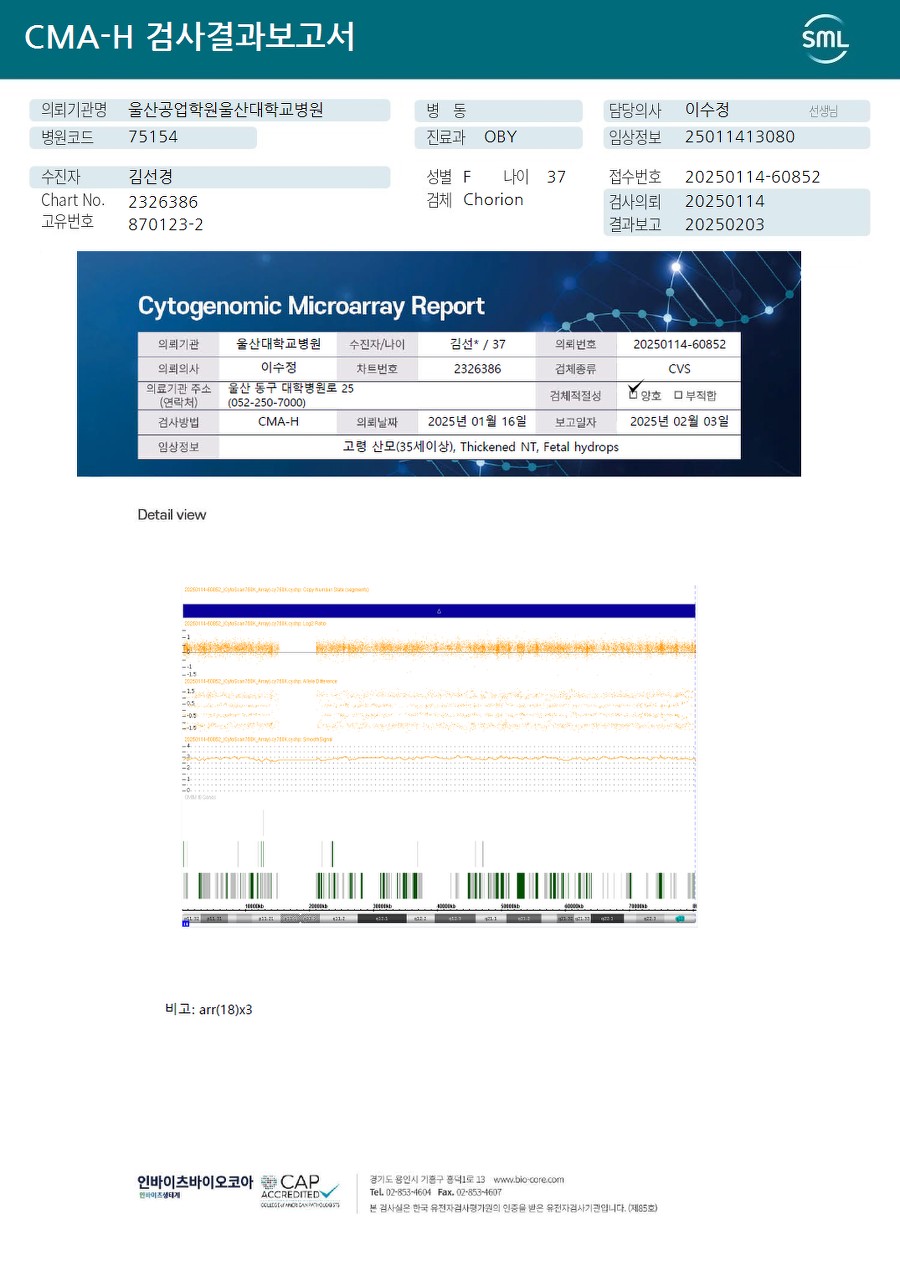Click report date 2025년 02월 03일
Screen dimensions: 900x1271
pos(679,421)
